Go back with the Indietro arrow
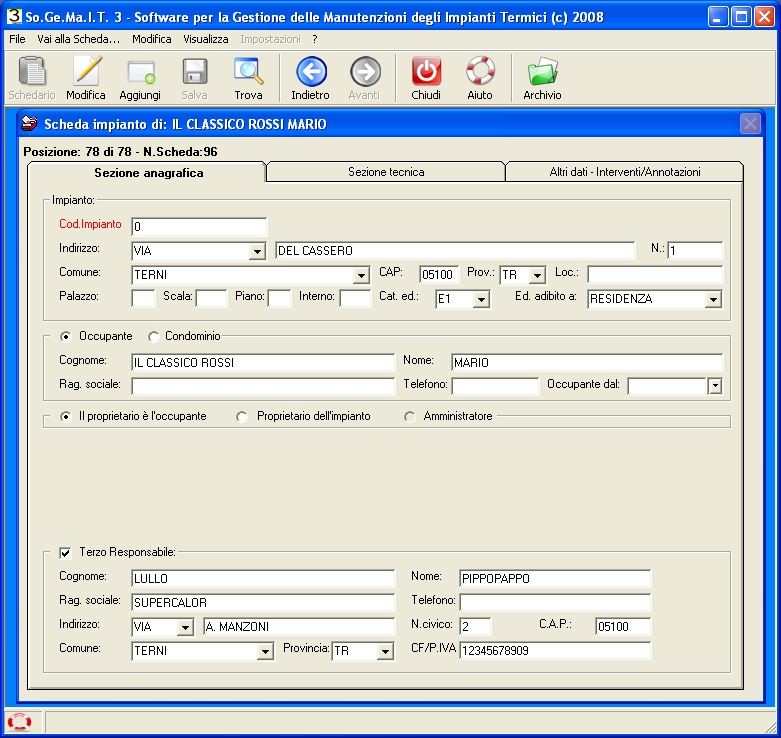The image size is (781, 738). tap(311, 72)
